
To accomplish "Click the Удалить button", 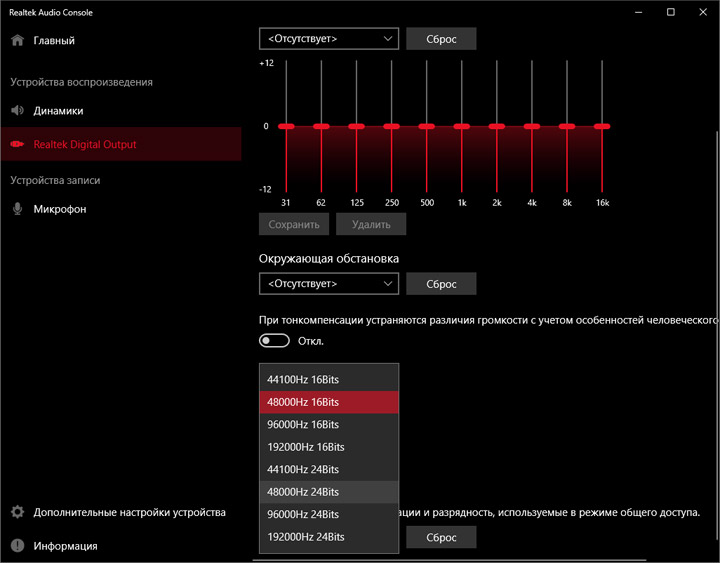I will [x=371, y=224].
